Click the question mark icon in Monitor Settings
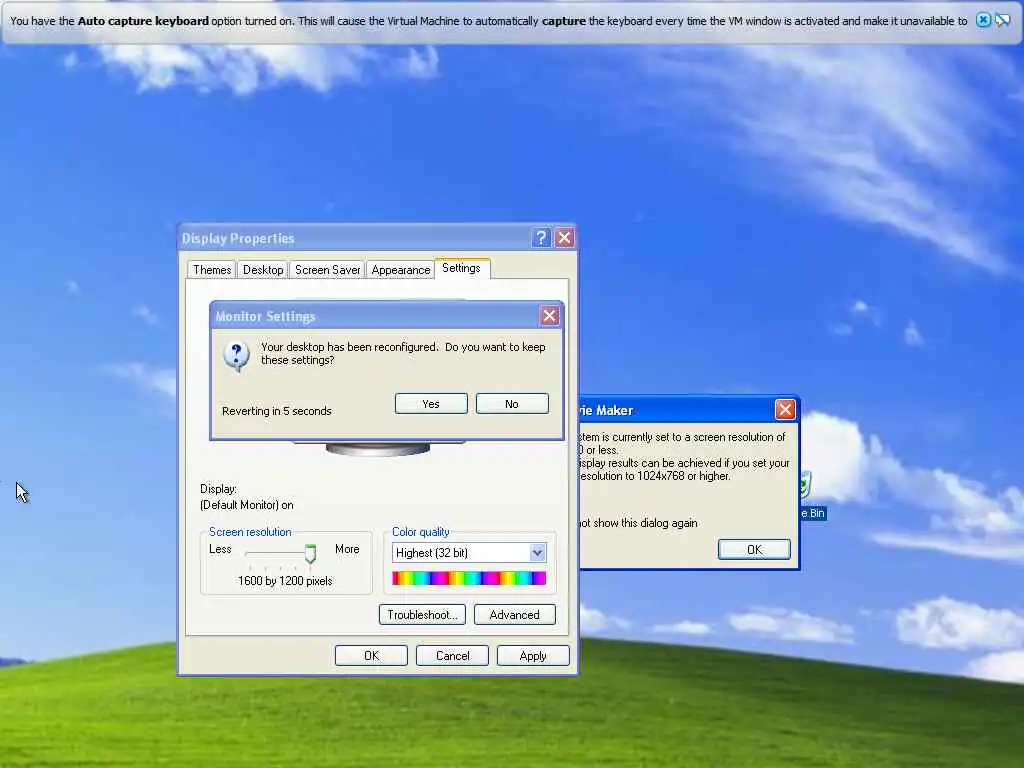 236,356
